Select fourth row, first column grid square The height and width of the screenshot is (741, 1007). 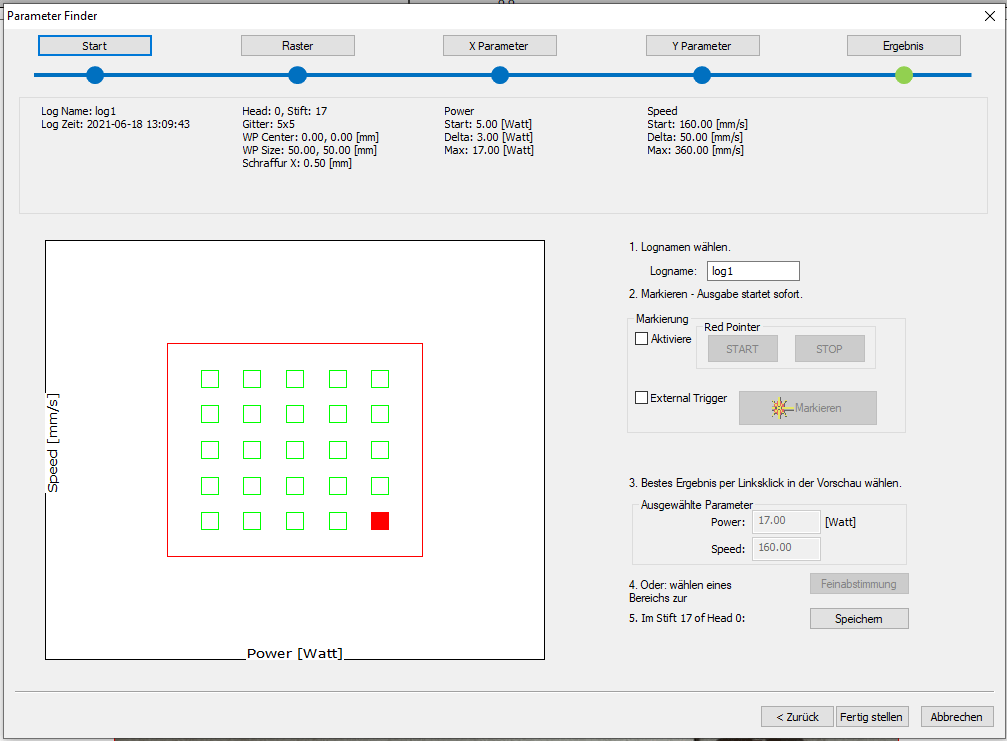210,486
